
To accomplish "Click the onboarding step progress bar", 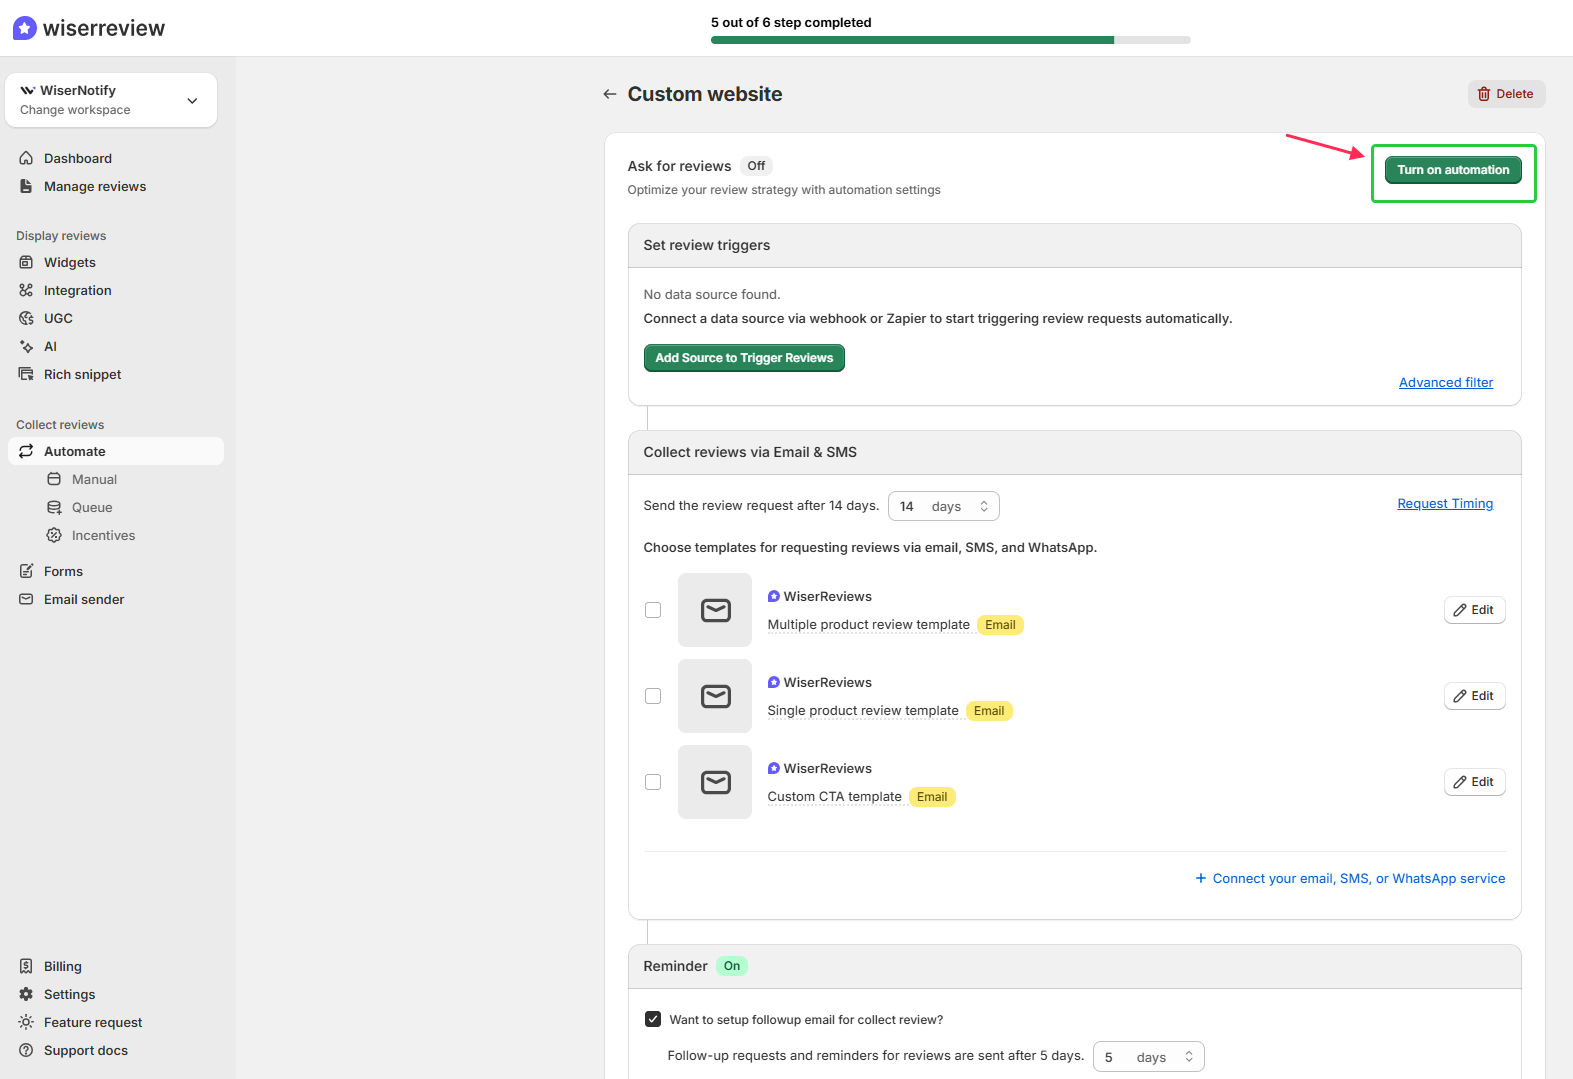I will click(x=950, y=40).
